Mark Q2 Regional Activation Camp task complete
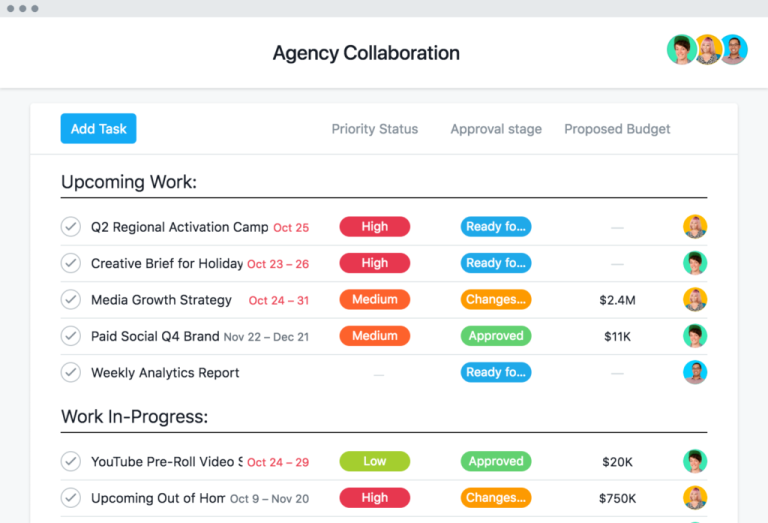 click(71, 227)
